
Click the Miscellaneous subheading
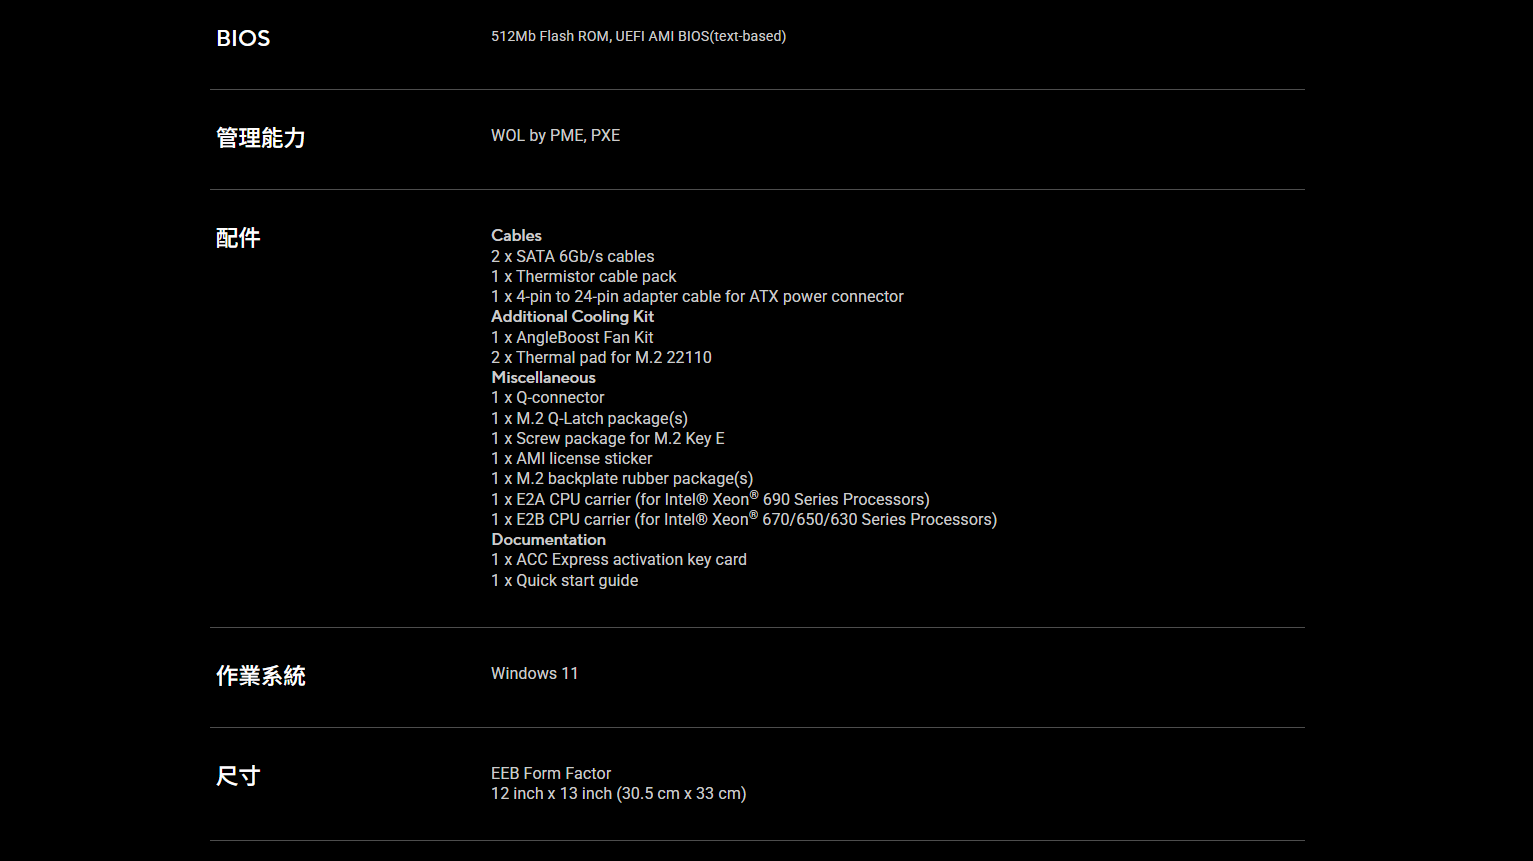(543, 378)
